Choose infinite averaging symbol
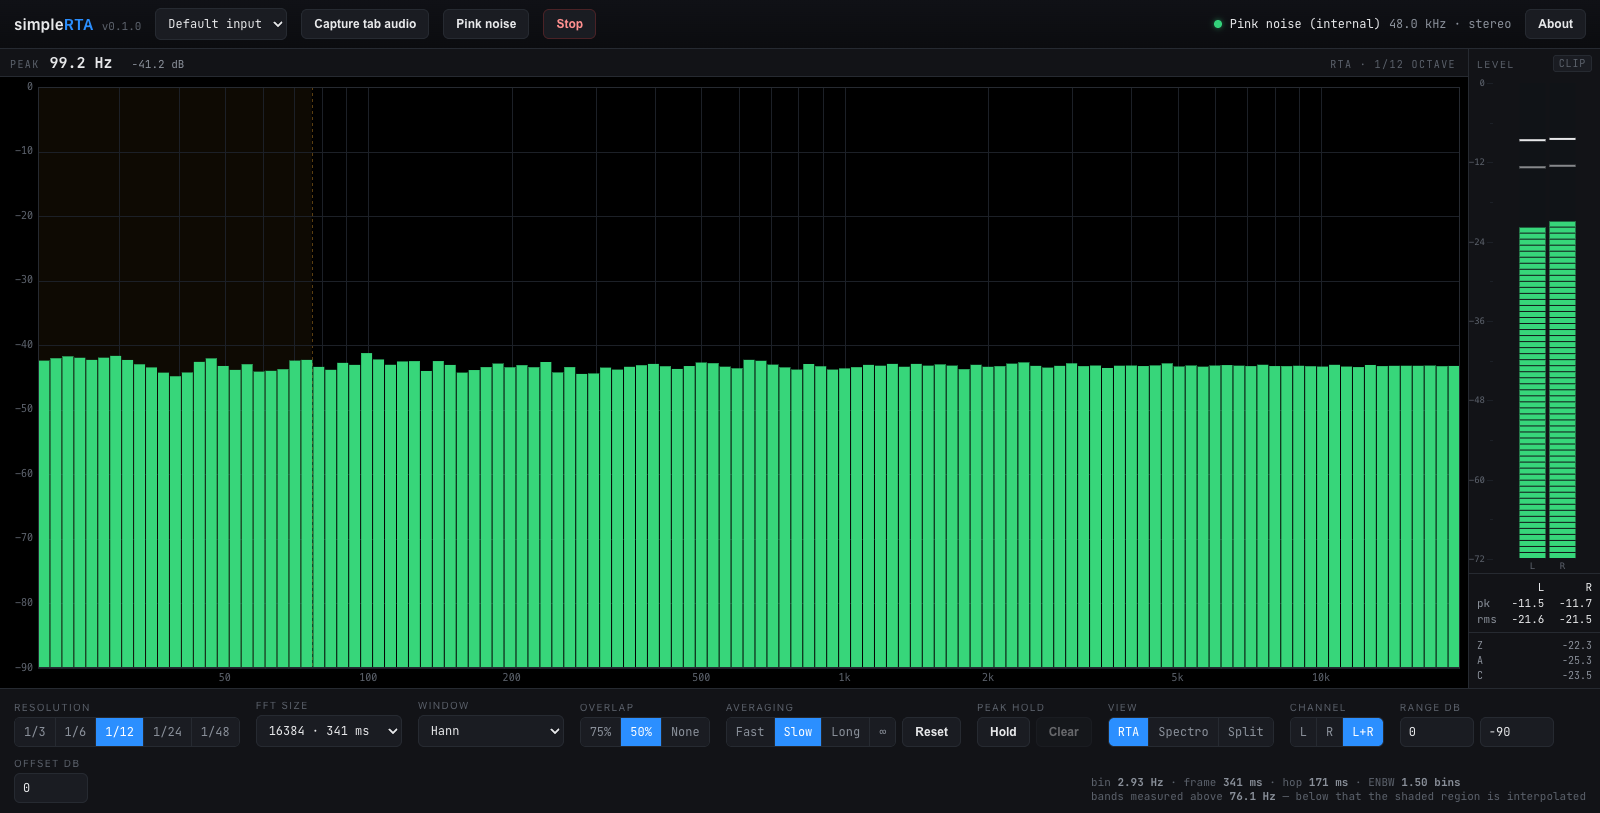The height and width of the screenshot is (813, 1600). coord(882,732)
